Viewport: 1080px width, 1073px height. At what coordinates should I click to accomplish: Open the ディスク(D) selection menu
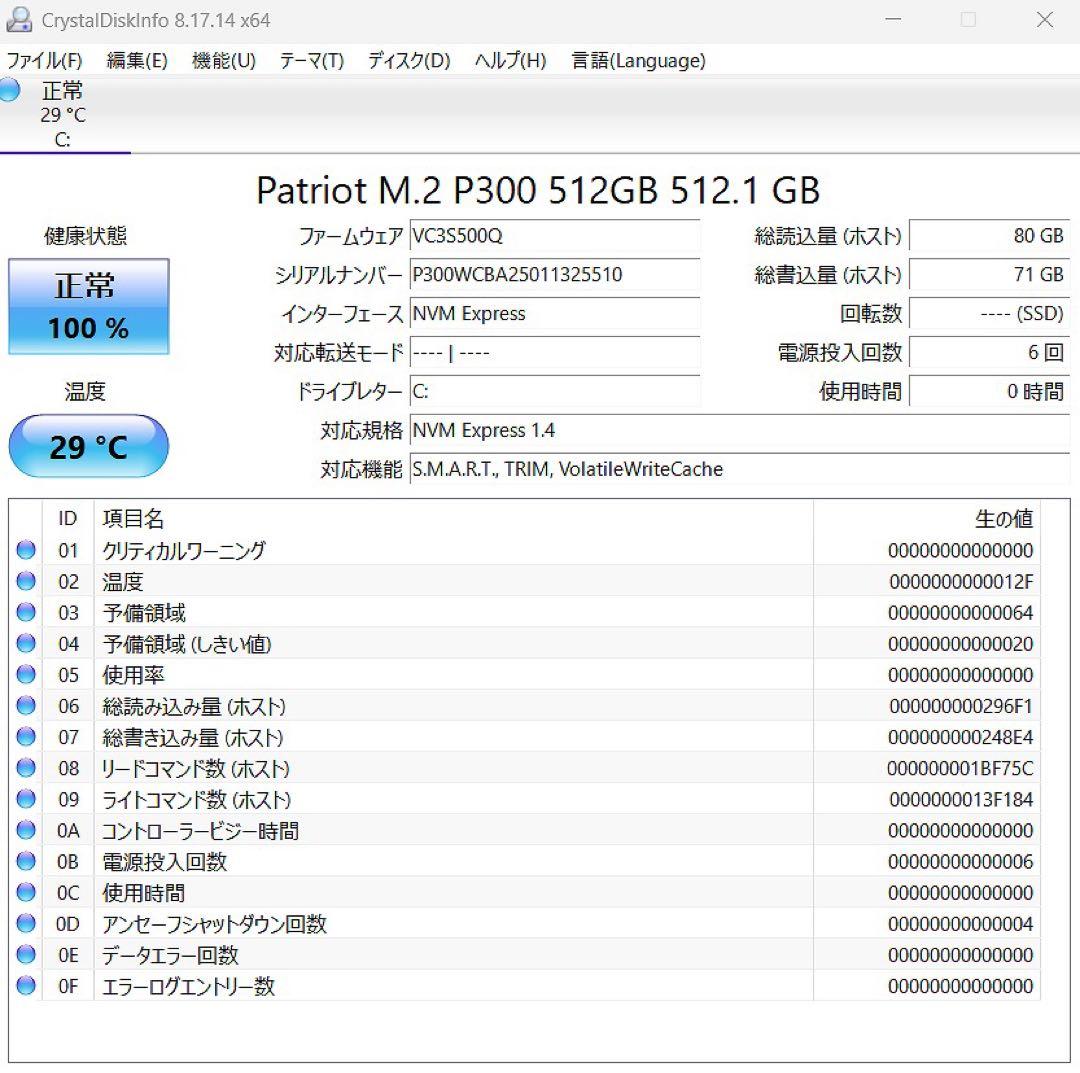[x=407, y=61]
